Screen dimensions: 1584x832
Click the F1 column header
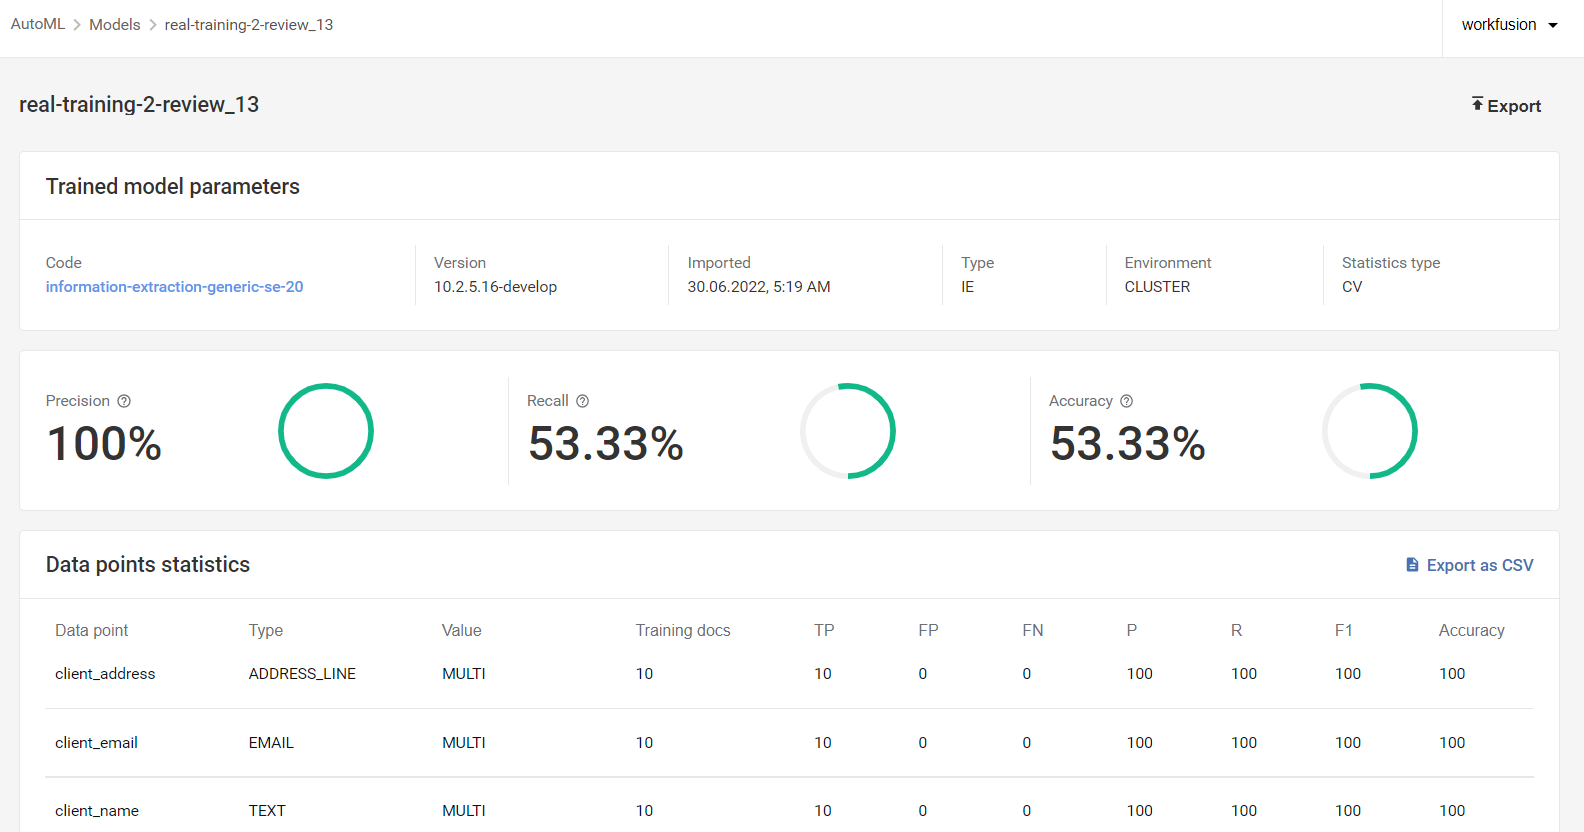1344,630
